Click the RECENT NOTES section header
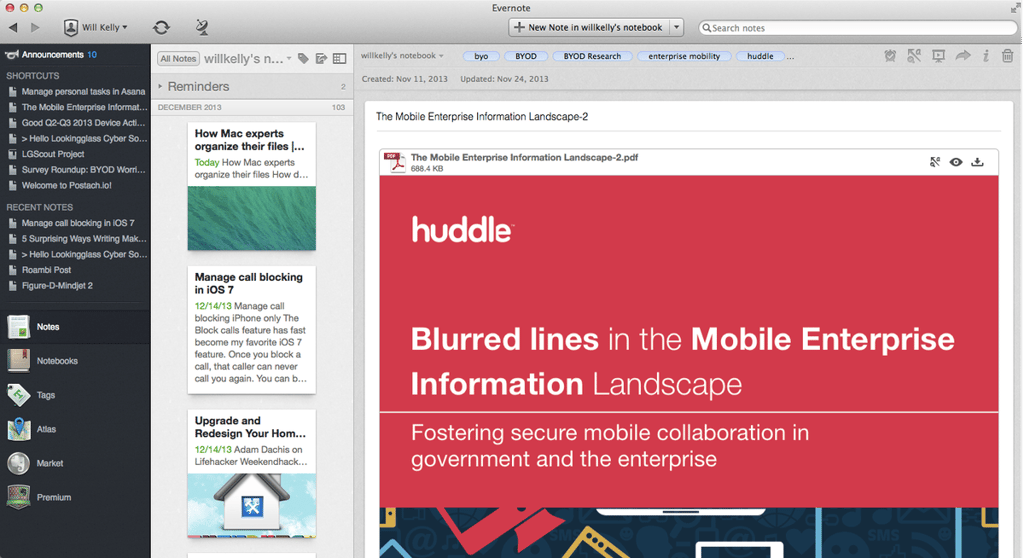The height and width of the screenshot is (558, 1024). coord(40,207)
